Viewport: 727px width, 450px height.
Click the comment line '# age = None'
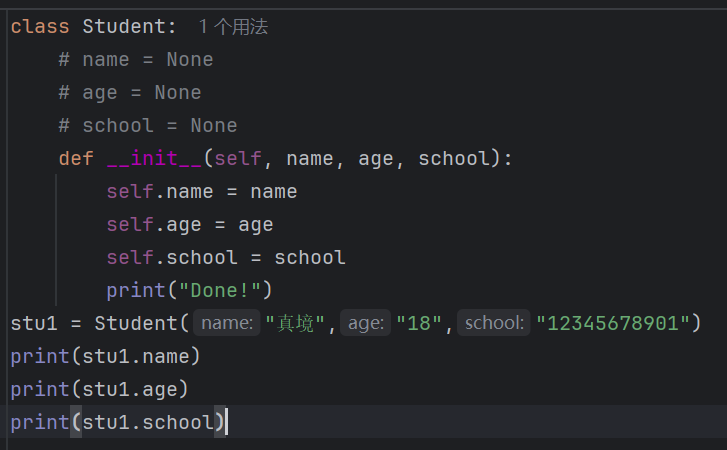point(130,93)
